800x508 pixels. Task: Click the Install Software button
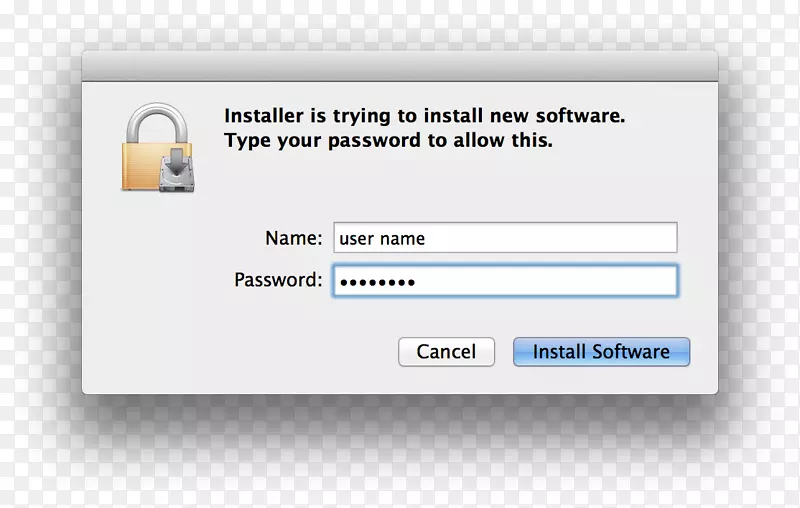601,351
